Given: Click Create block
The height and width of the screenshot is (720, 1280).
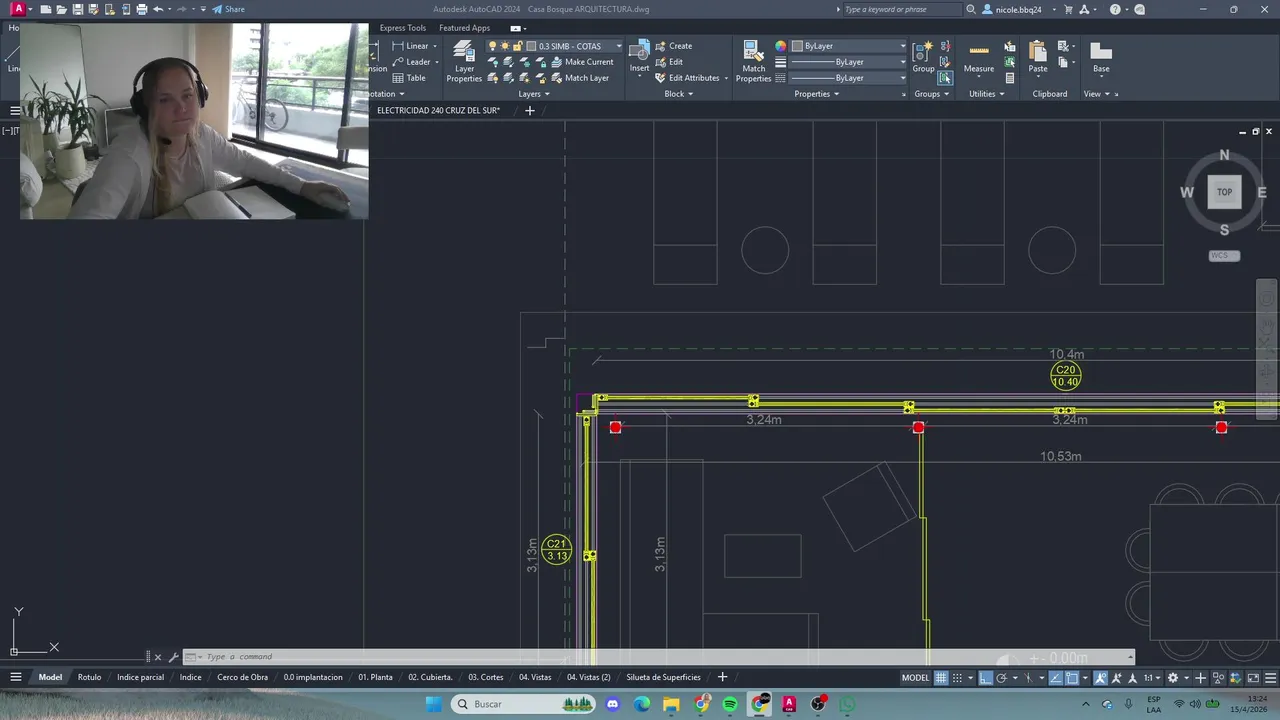Looking at the screenshot, I should pos(673,46).
